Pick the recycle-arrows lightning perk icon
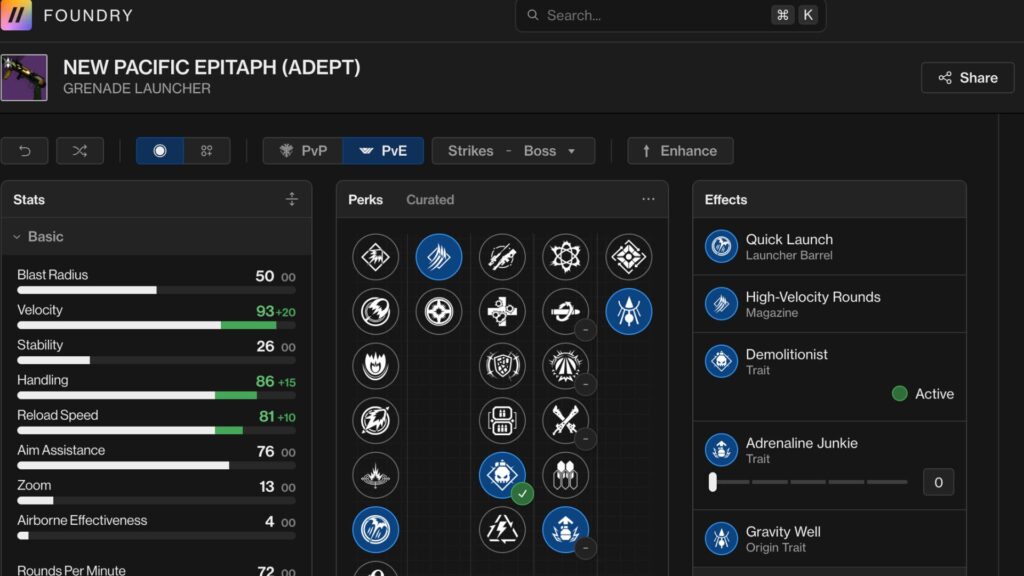The height and width of the screenshot is (576, 1024). coord(502,529)
